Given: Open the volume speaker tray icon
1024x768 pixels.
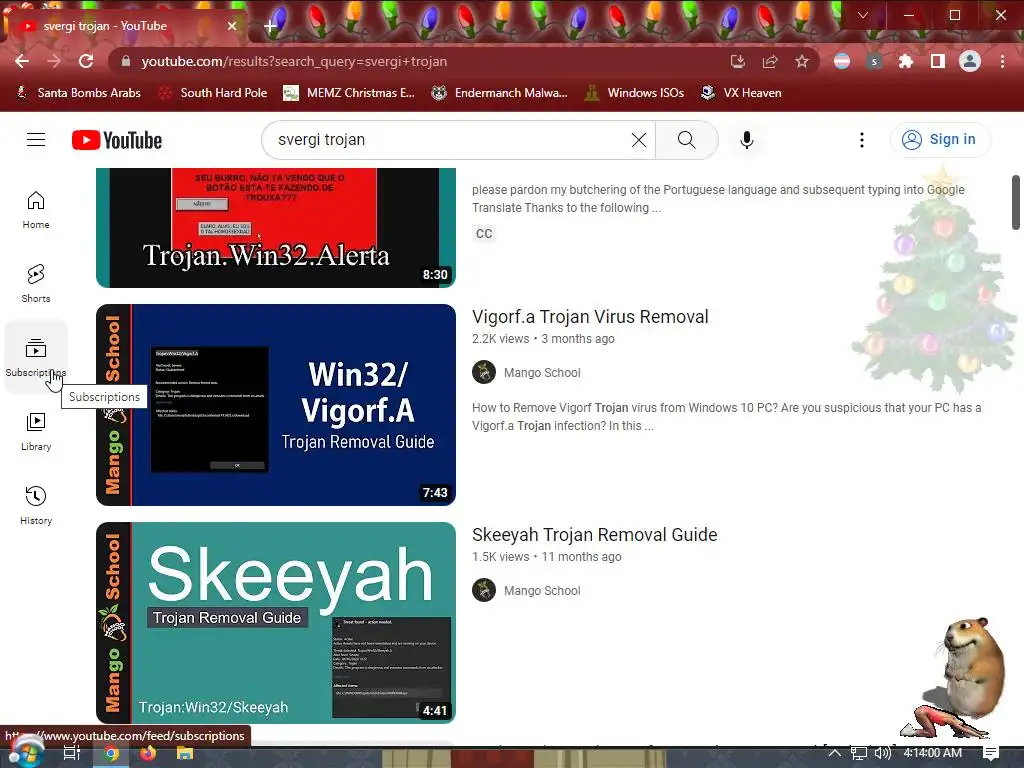Looking at the screenshot, I should click(x=882, y=753).
